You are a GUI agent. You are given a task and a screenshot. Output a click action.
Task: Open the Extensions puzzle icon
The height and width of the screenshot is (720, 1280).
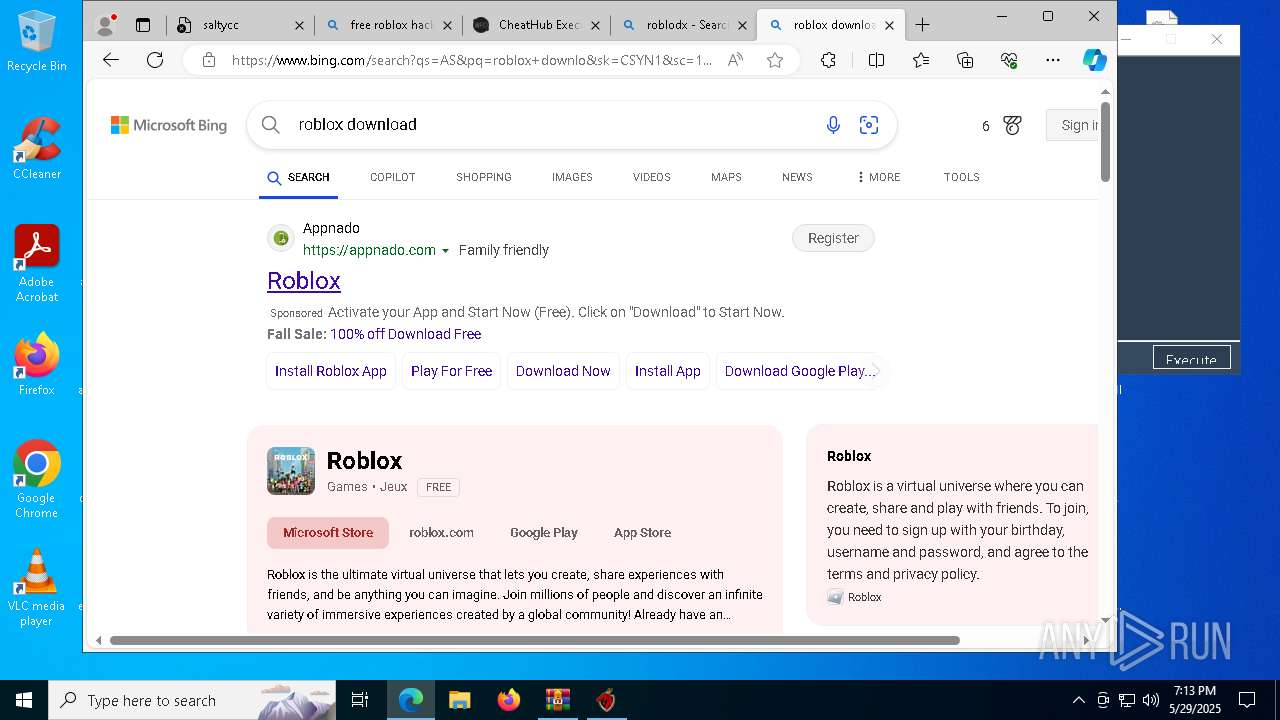(x=828, y=60)
